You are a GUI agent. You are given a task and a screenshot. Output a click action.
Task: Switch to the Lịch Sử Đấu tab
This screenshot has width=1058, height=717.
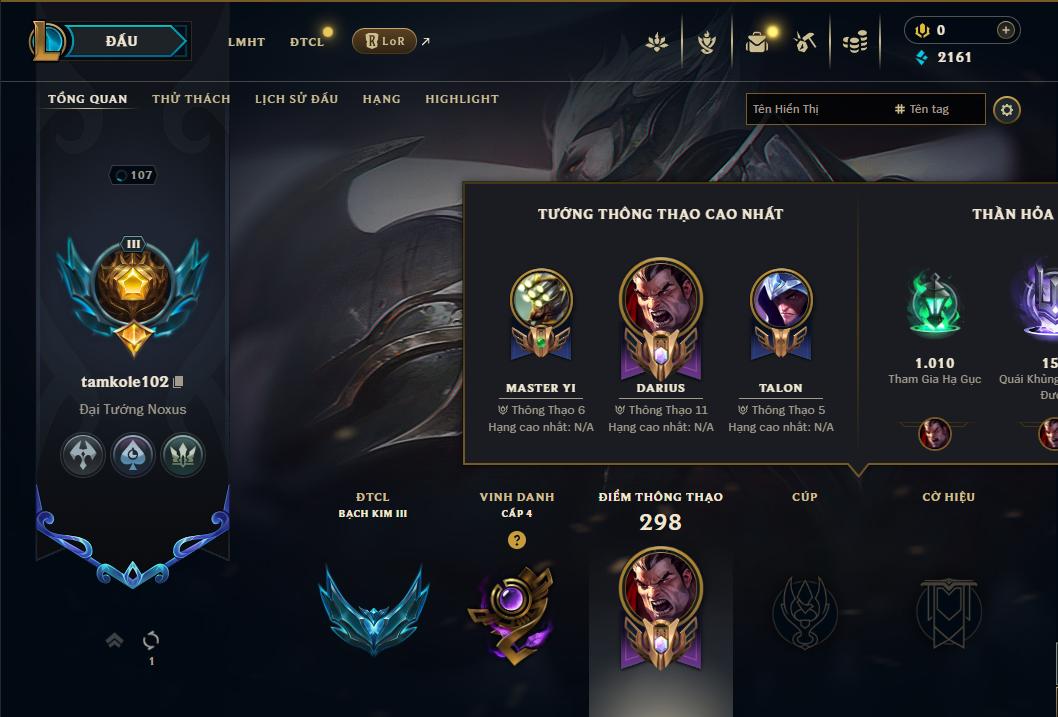pos(296,99)
